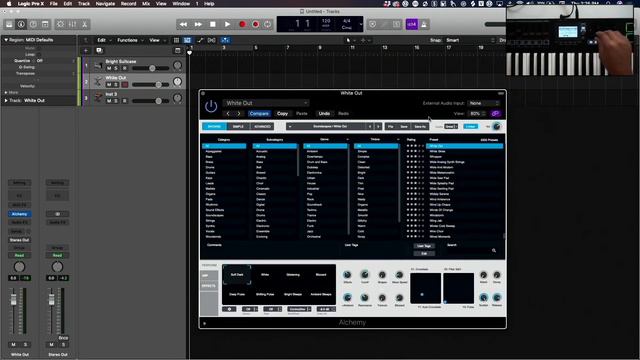Adjust the Stereo Out channel strip fader
The width and height of the screenshot is (640, 360).
(x=51, y=299)
